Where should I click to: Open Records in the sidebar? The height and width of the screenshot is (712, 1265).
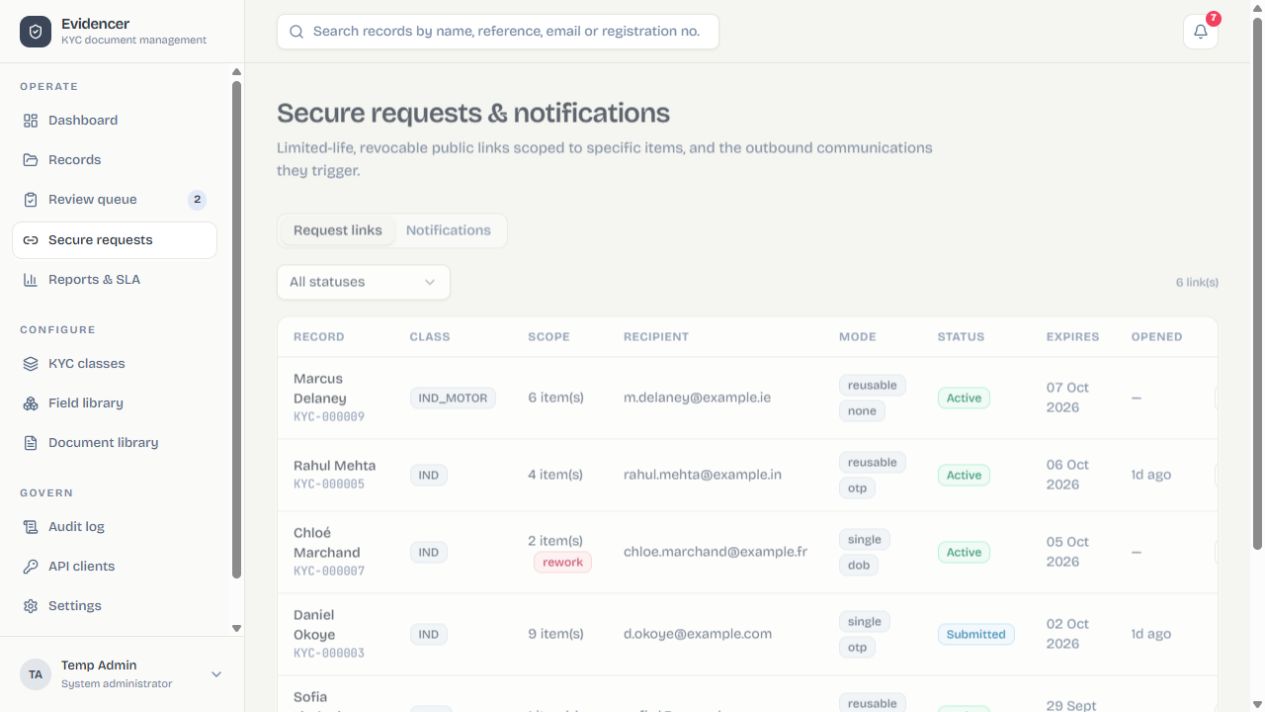point(114,160)
